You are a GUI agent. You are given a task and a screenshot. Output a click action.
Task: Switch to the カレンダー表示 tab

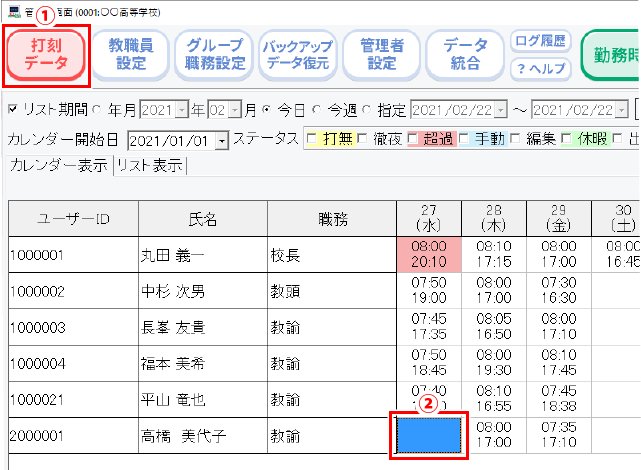coord(58,166)
